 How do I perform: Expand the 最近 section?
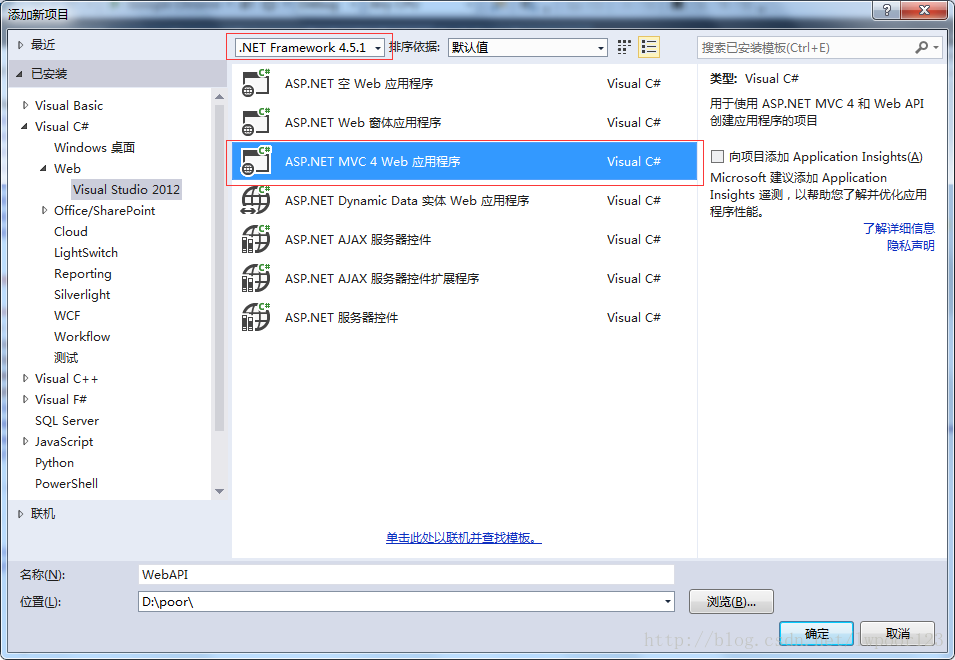[20, 44]
